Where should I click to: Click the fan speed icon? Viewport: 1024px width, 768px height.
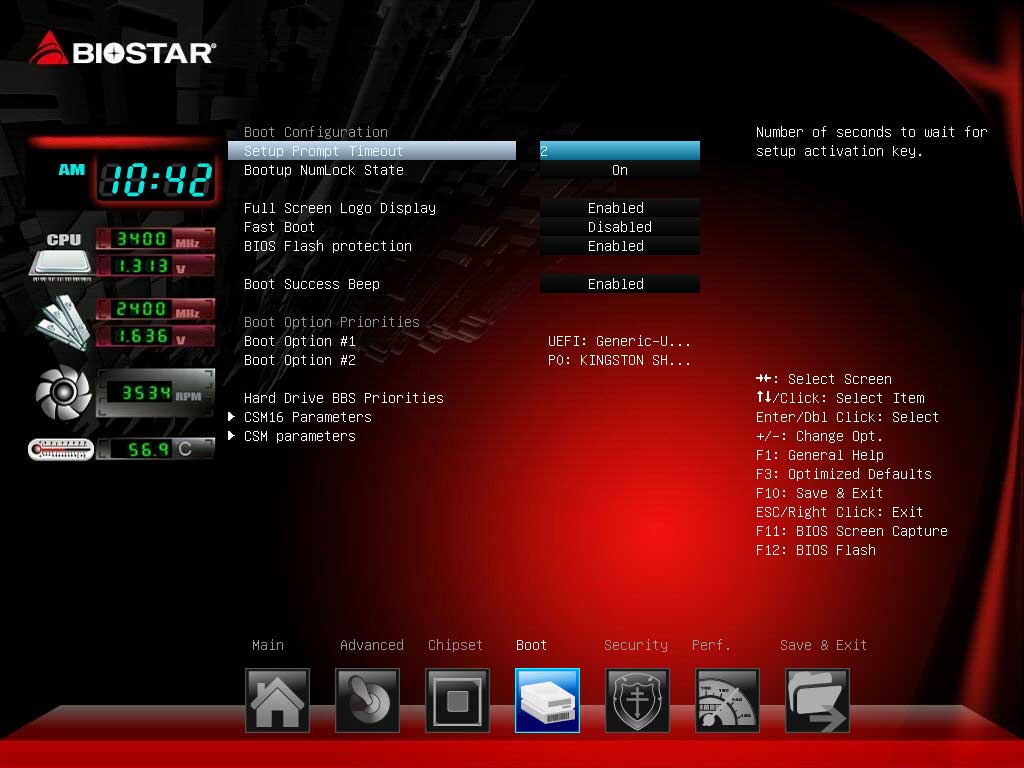point(63,392)
